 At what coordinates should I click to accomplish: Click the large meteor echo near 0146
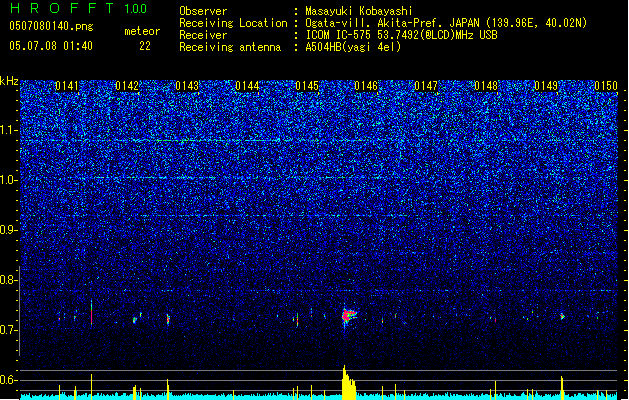(x=348, y=315)
